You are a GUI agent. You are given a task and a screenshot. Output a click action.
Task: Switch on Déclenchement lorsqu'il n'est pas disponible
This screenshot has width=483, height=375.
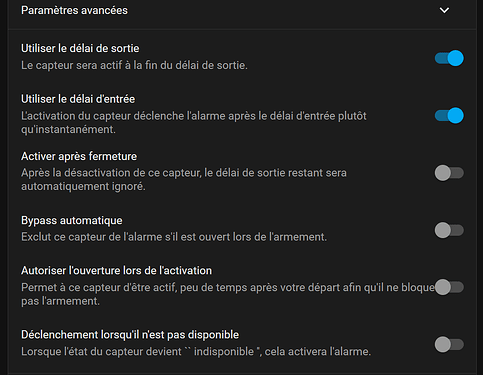click(449, 344)
